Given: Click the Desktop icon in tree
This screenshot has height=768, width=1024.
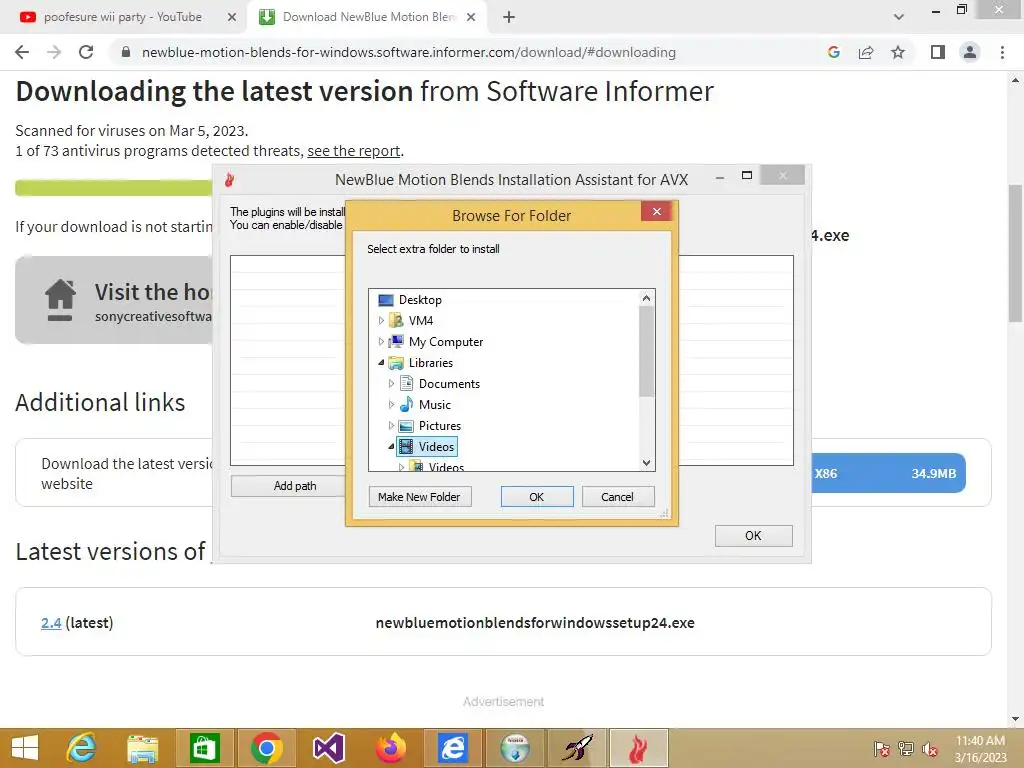Looking at the screenshot, I should 386,300.
